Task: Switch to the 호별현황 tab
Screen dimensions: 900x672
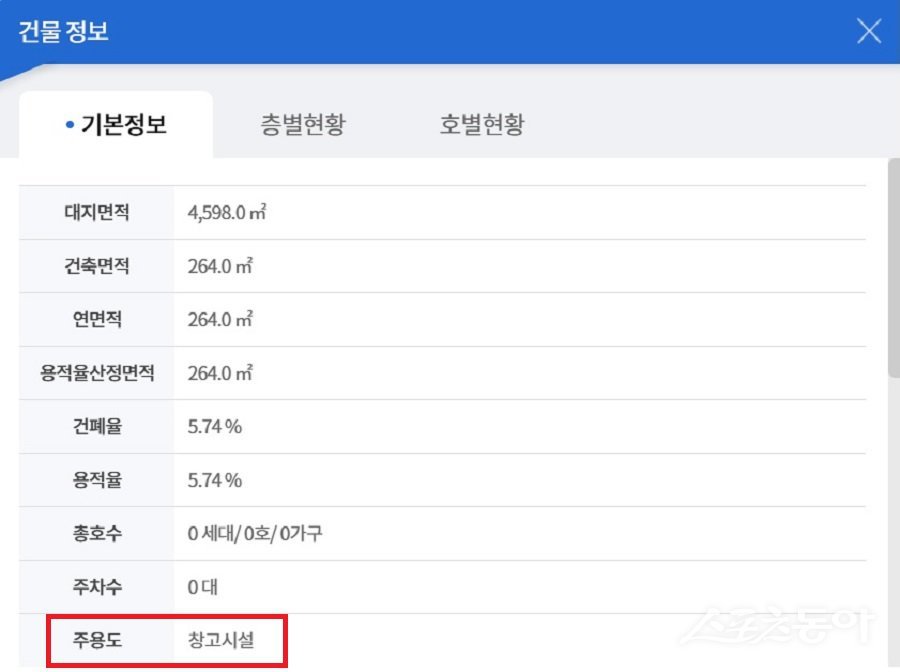Action: [480, 124]
